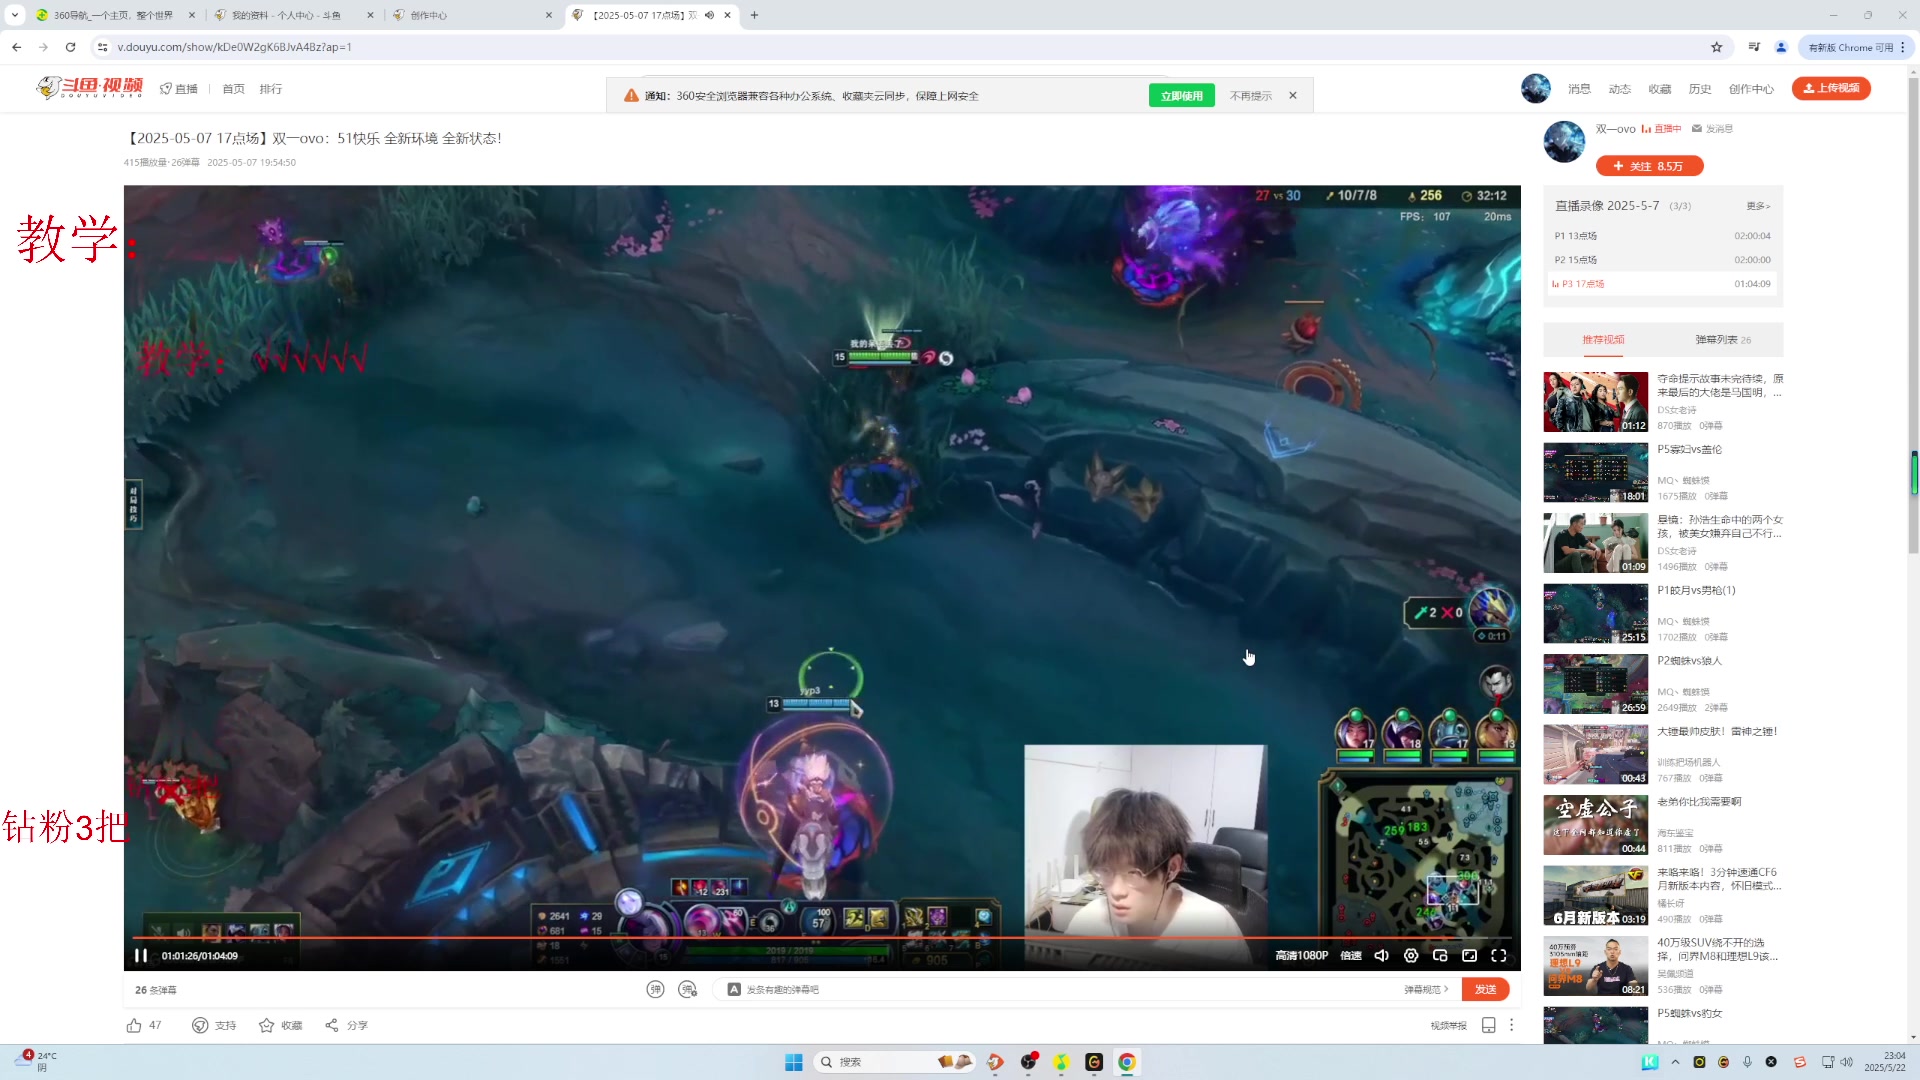
Task: Pause the video playback
Action: pyautogui.click(x=141, y=955)
